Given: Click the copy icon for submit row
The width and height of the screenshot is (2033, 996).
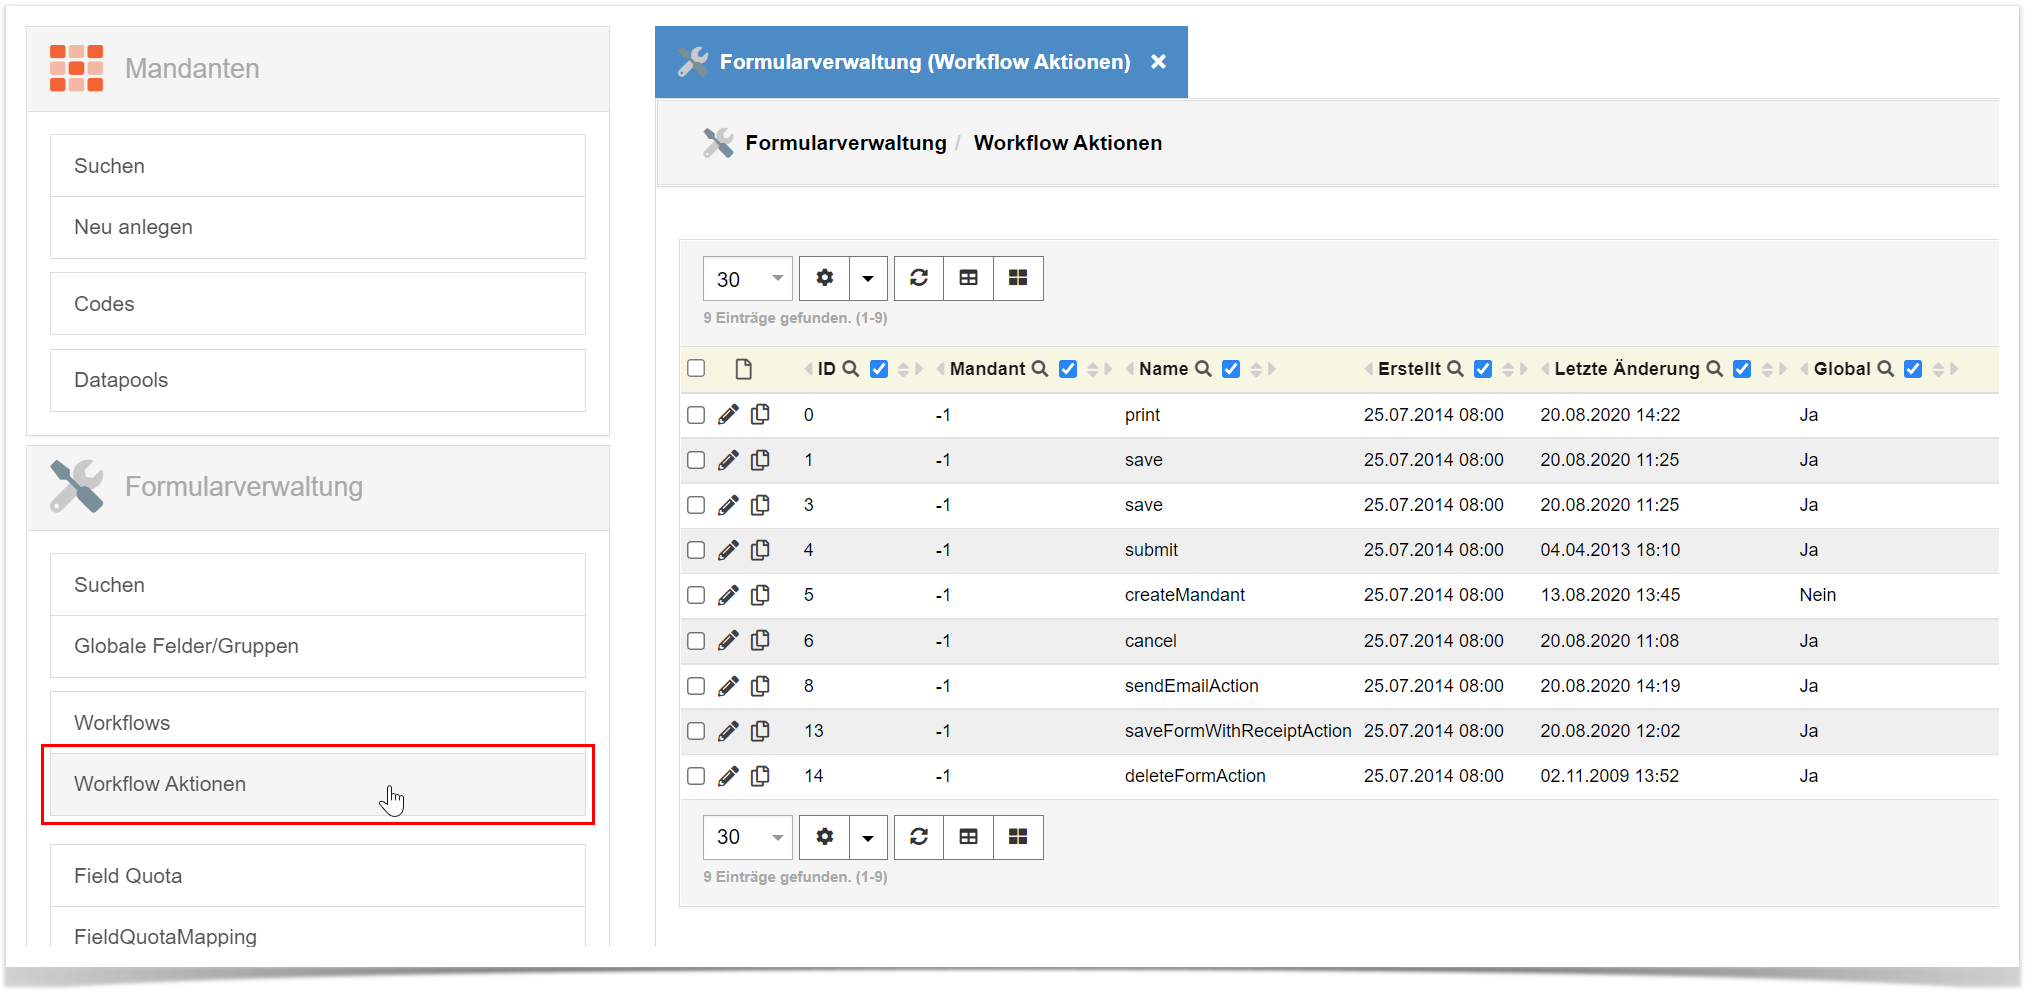Looking at the screenshot, I should pos(760,550).
